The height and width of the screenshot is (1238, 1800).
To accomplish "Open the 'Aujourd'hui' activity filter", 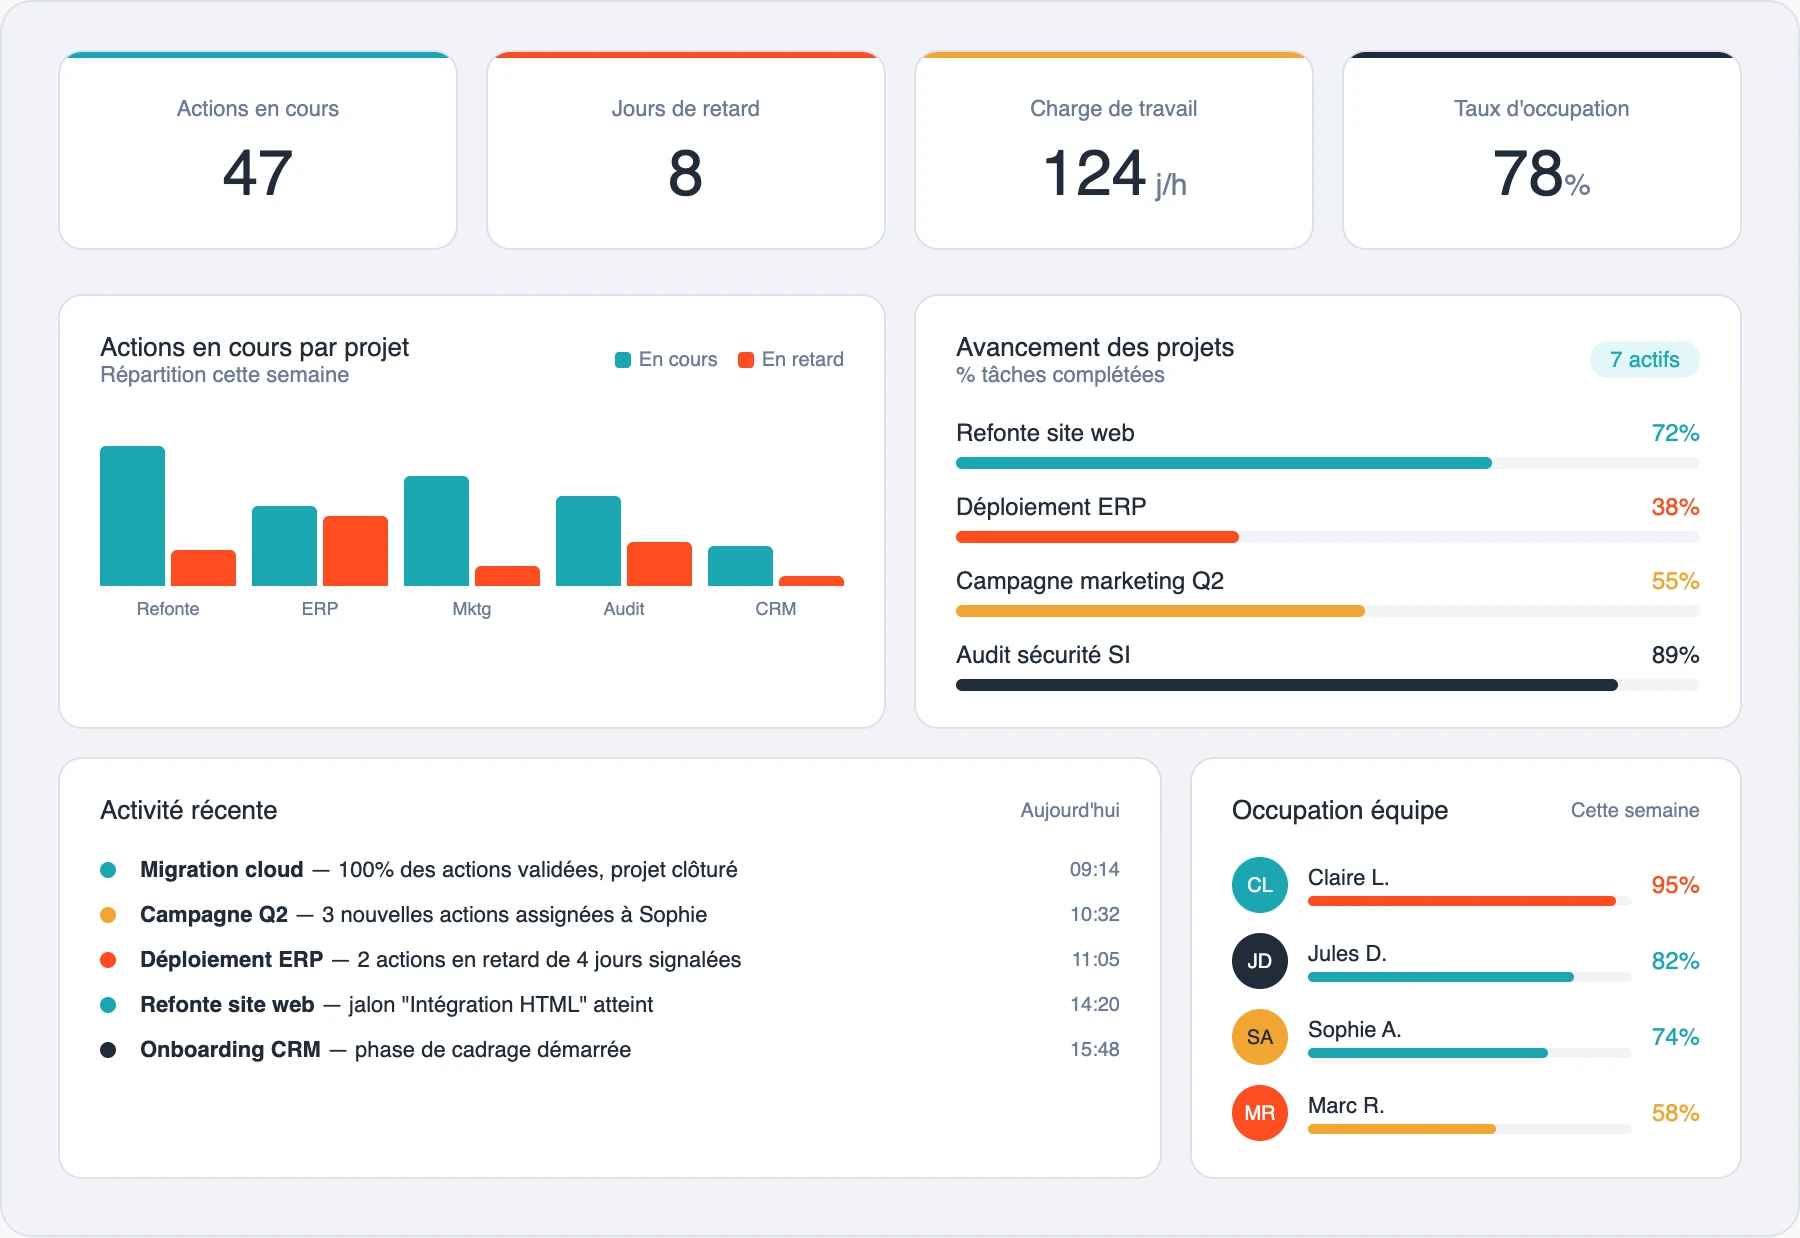I will 1069,811.
